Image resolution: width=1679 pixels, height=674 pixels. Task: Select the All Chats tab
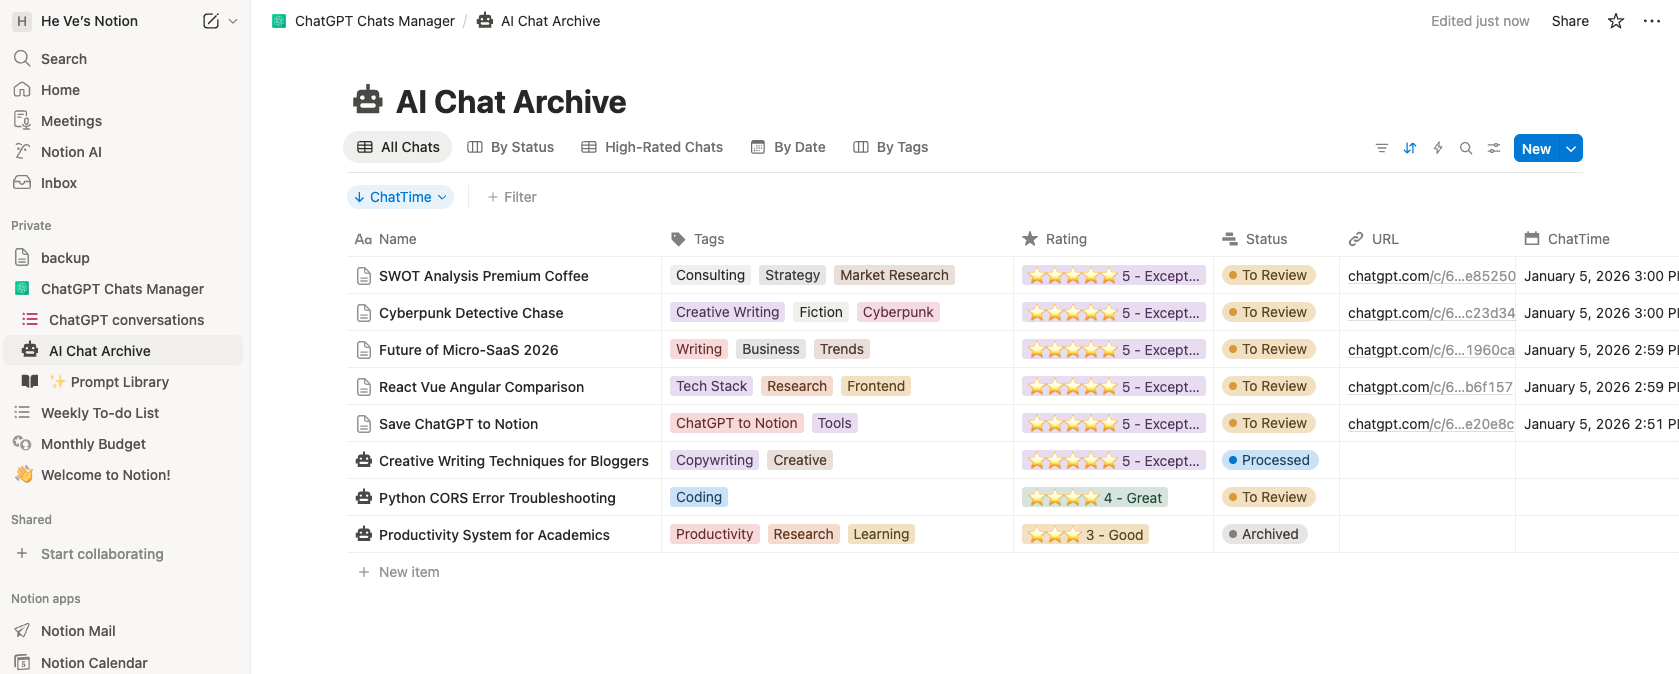click(x=398, y=147)
